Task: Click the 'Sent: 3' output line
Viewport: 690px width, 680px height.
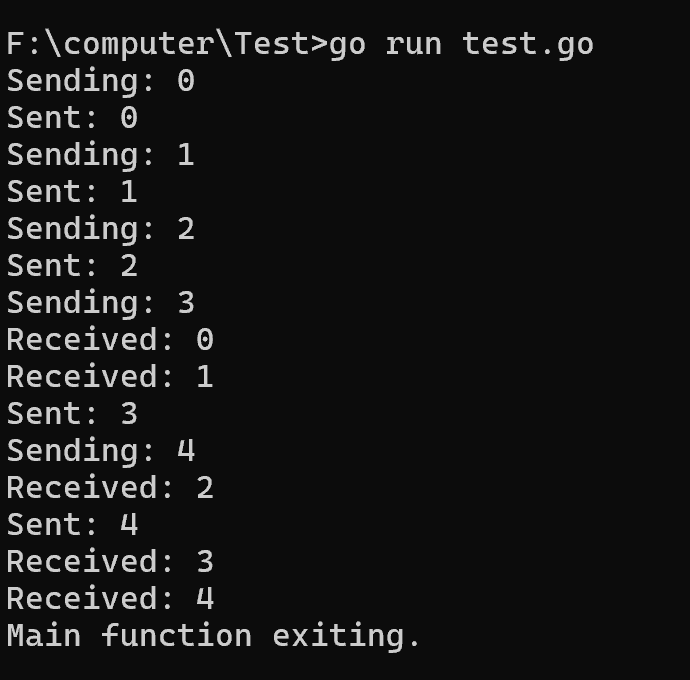Action: (72, 414)
